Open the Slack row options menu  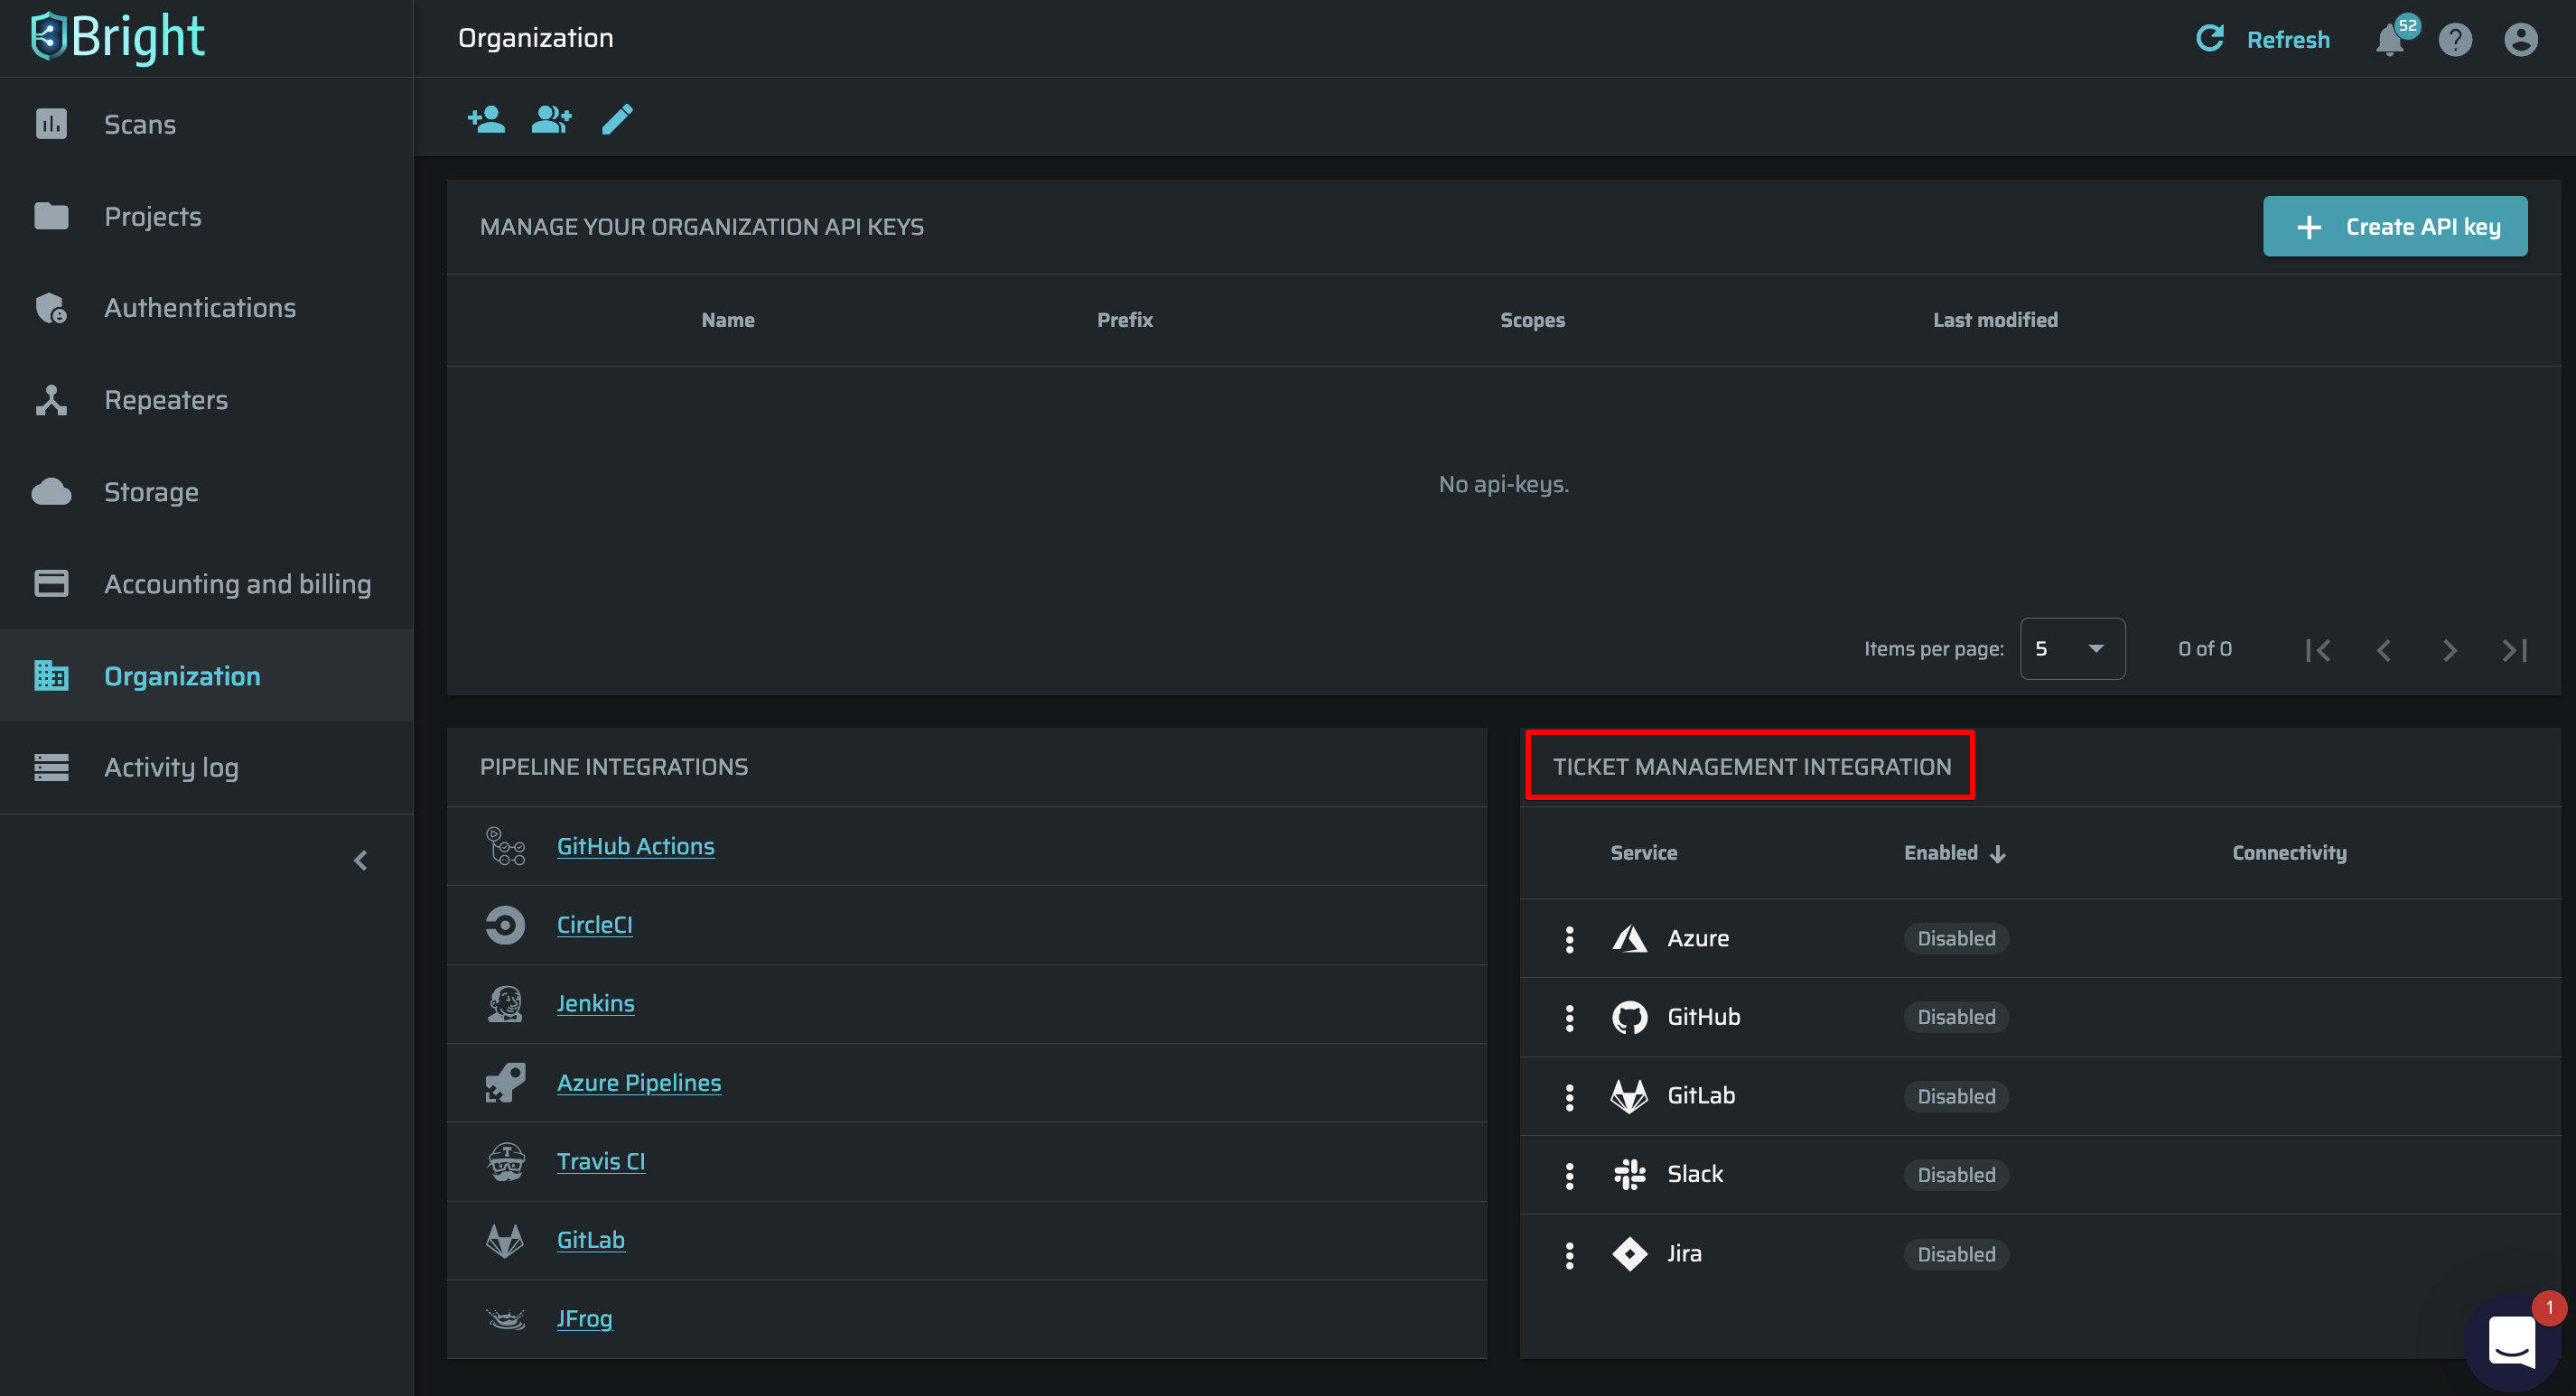(1569, 1175)
